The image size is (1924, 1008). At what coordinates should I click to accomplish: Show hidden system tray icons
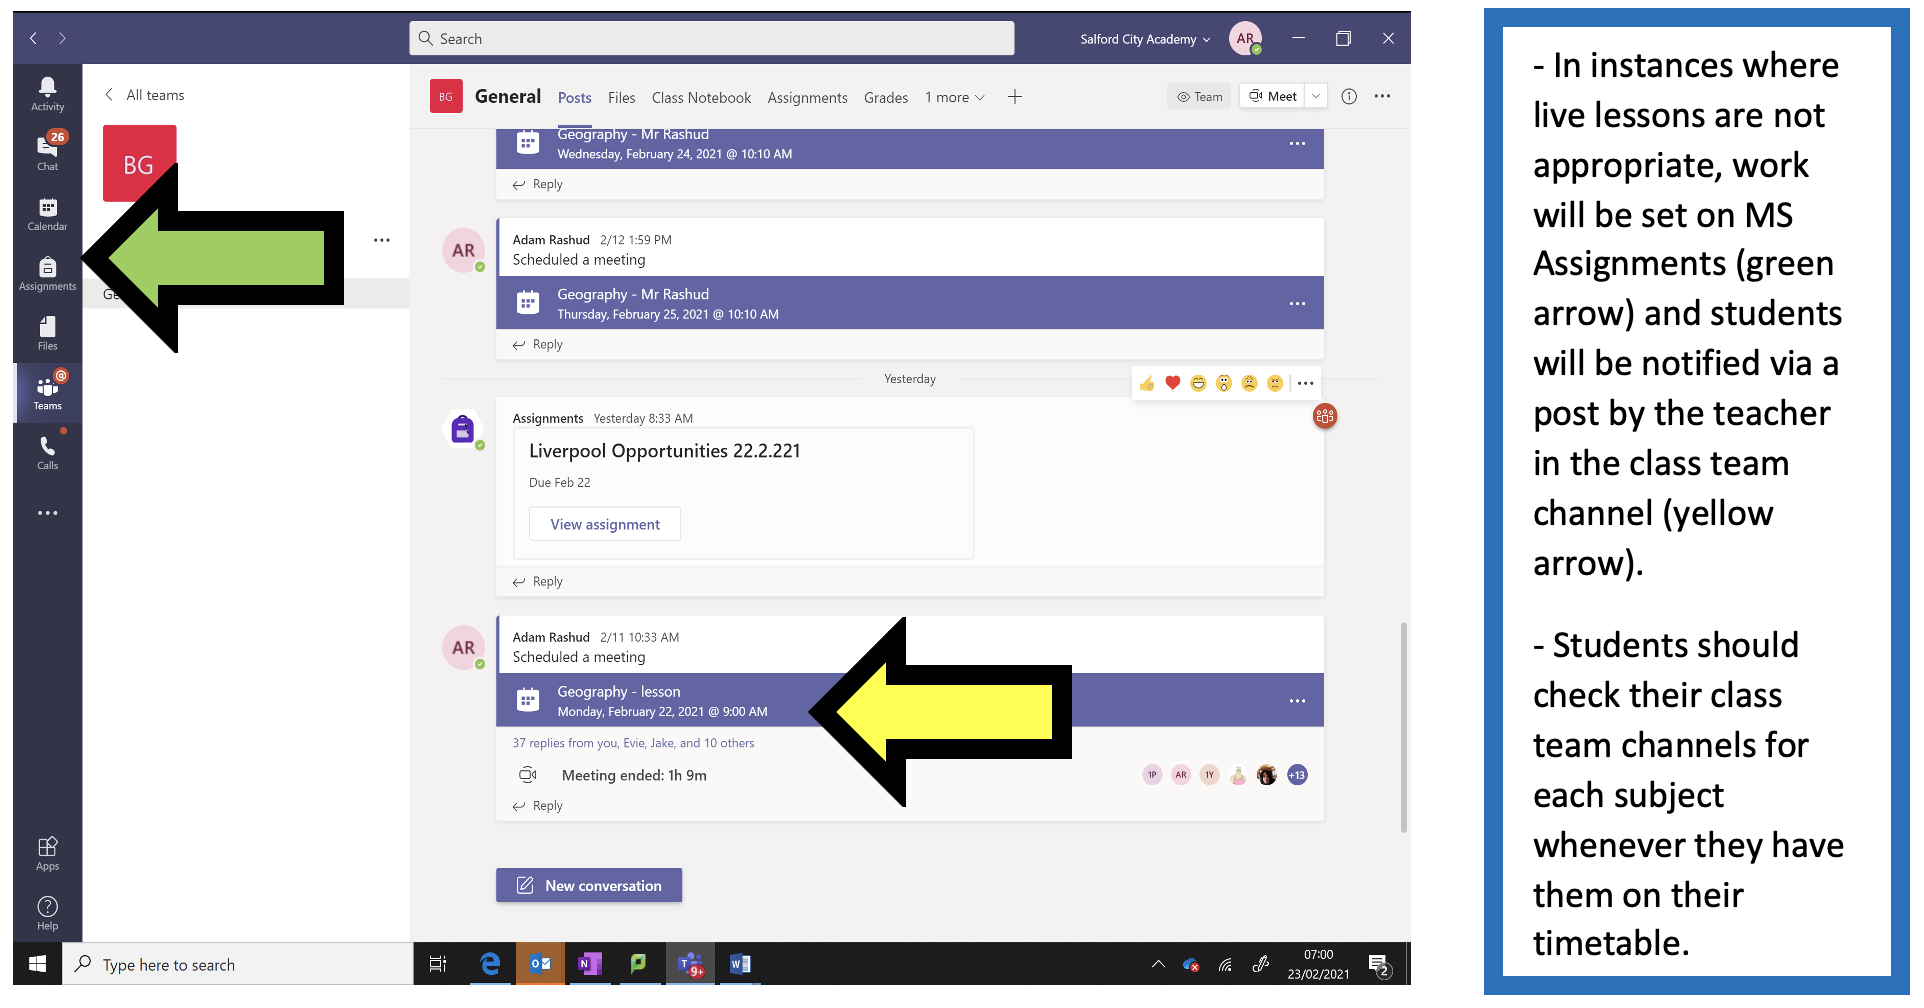(1158, 964)
